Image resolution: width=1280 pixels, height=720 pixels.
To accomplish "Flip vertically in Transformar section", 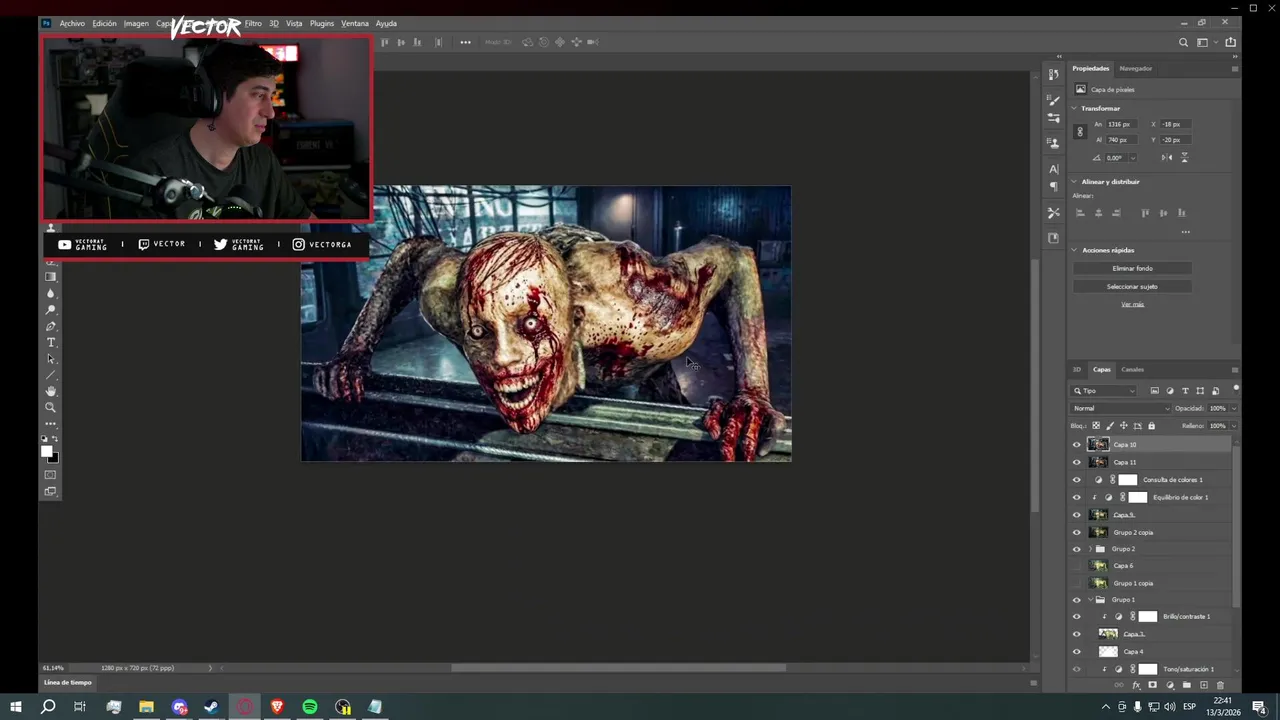I will (1185, 158).
